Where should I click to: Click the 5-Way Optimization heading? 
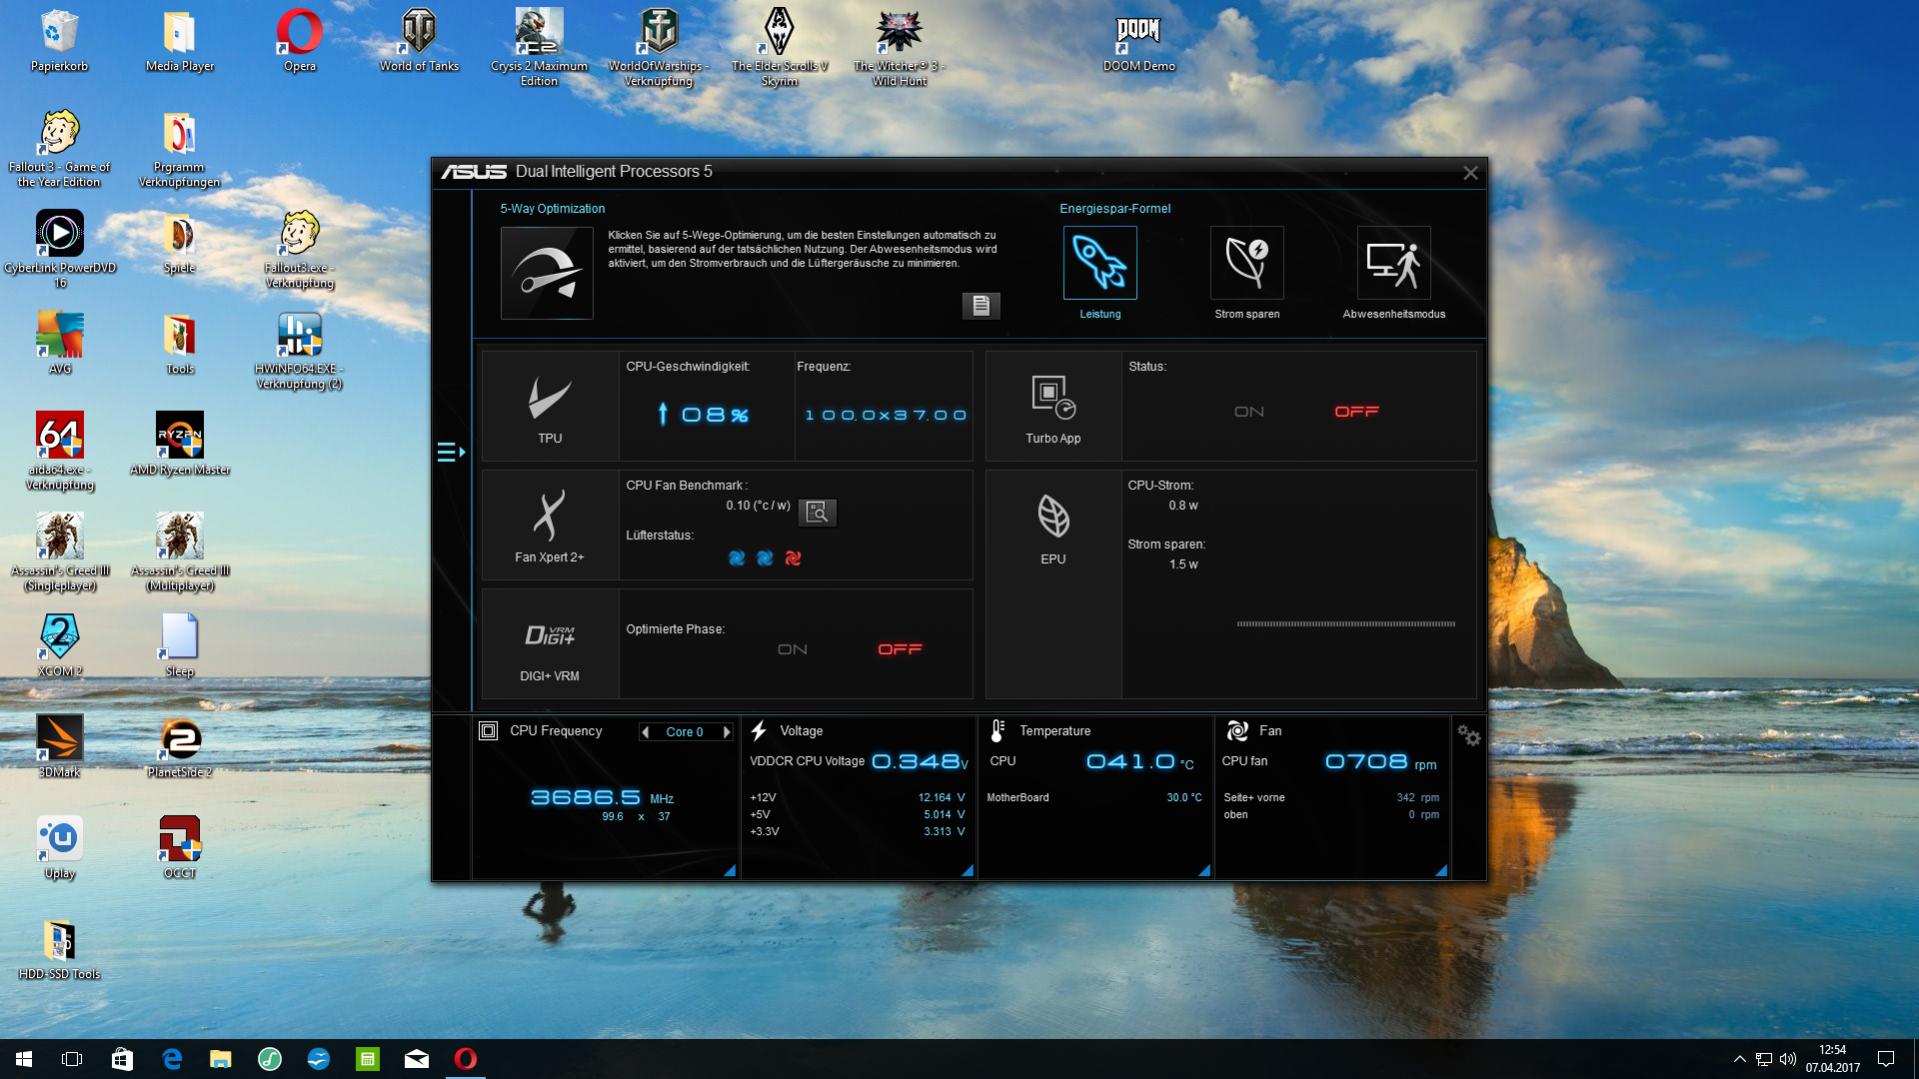[552, 209]
